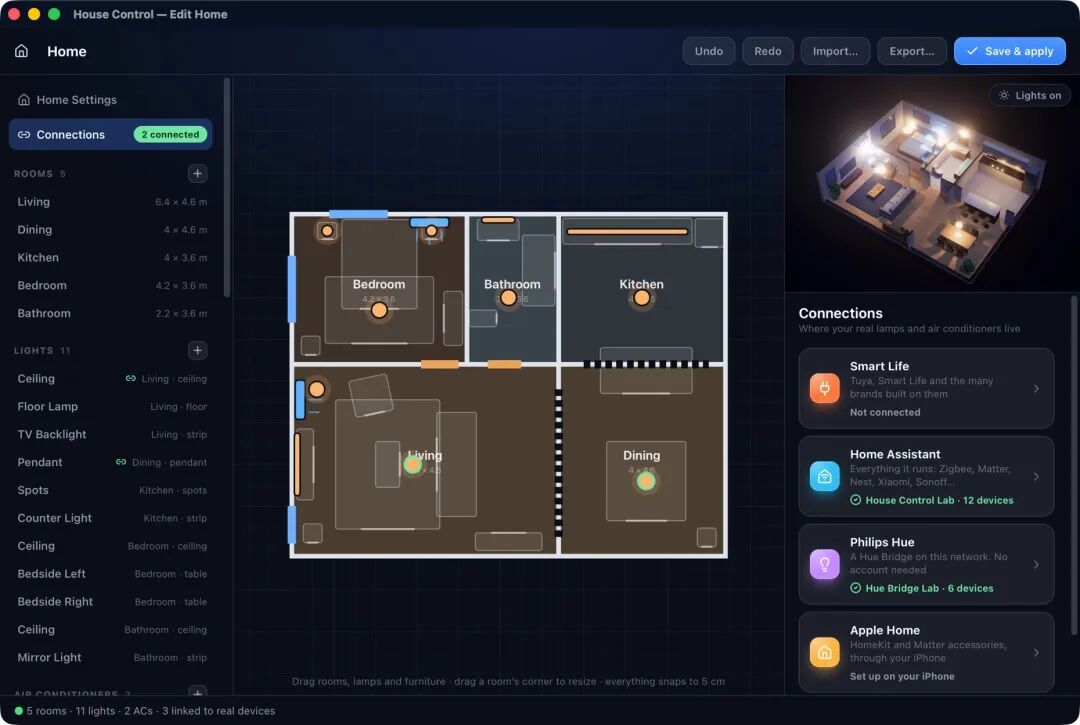The height and width of the screenshot is (725, 1080).
Task: Click the Apple Home orange icon
Action: [x=824, y=653]
